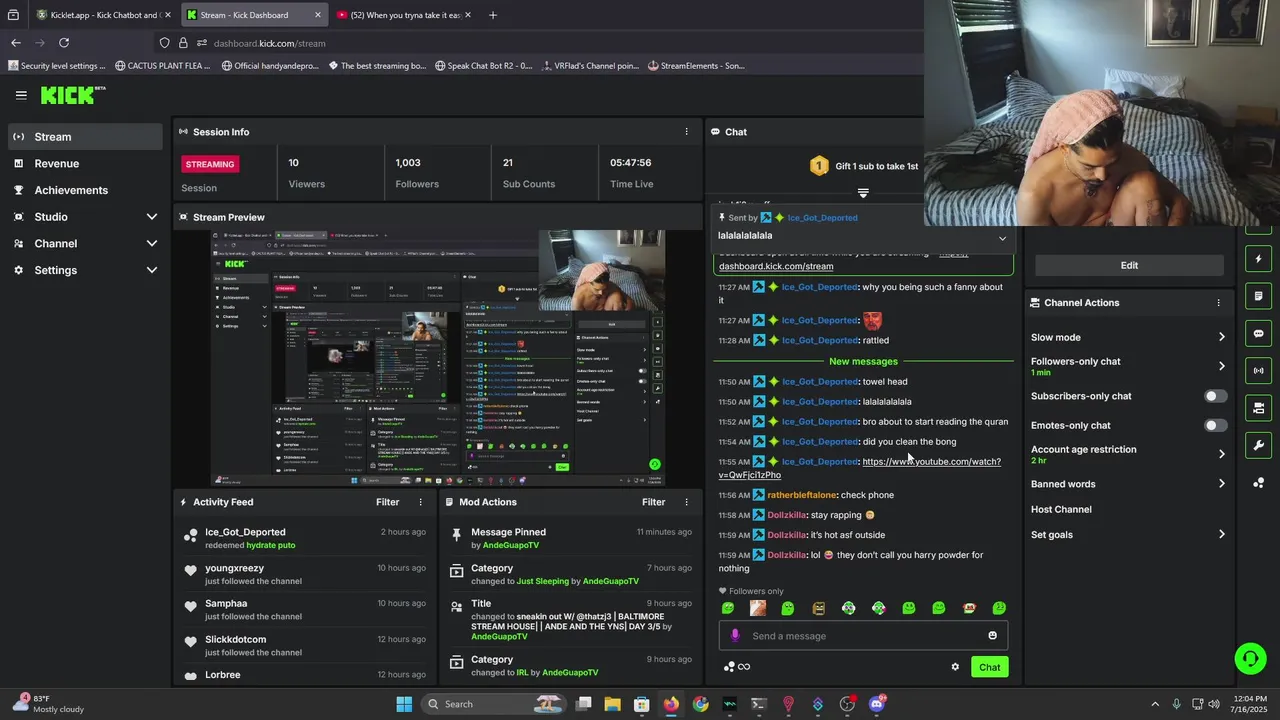Click the chat bubble sidebar icon
The image size is (1280, 720).
tap(1258, 333)
